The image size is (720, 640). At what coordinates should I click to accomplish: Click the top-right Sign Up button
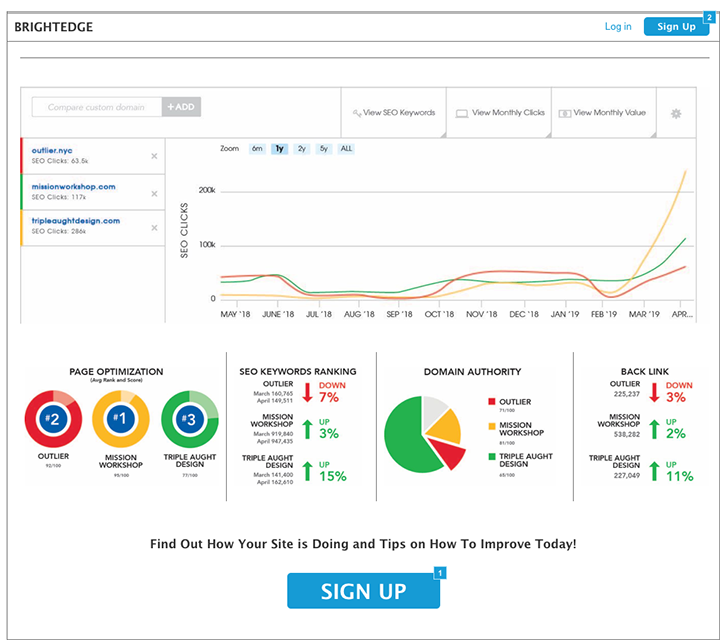click(676, 27)
